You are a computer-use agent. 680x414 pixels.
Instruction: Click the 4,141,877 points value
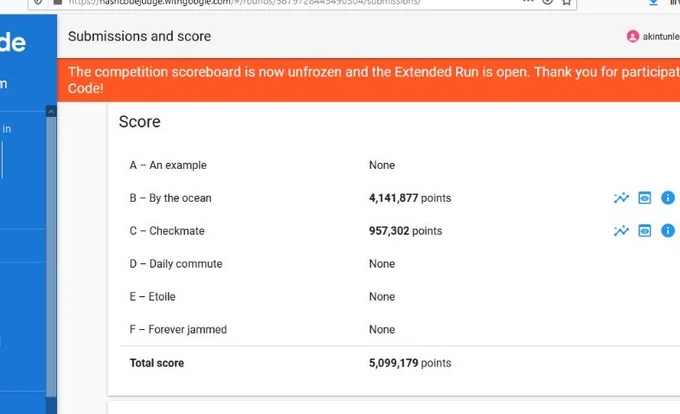coord(410,198)
